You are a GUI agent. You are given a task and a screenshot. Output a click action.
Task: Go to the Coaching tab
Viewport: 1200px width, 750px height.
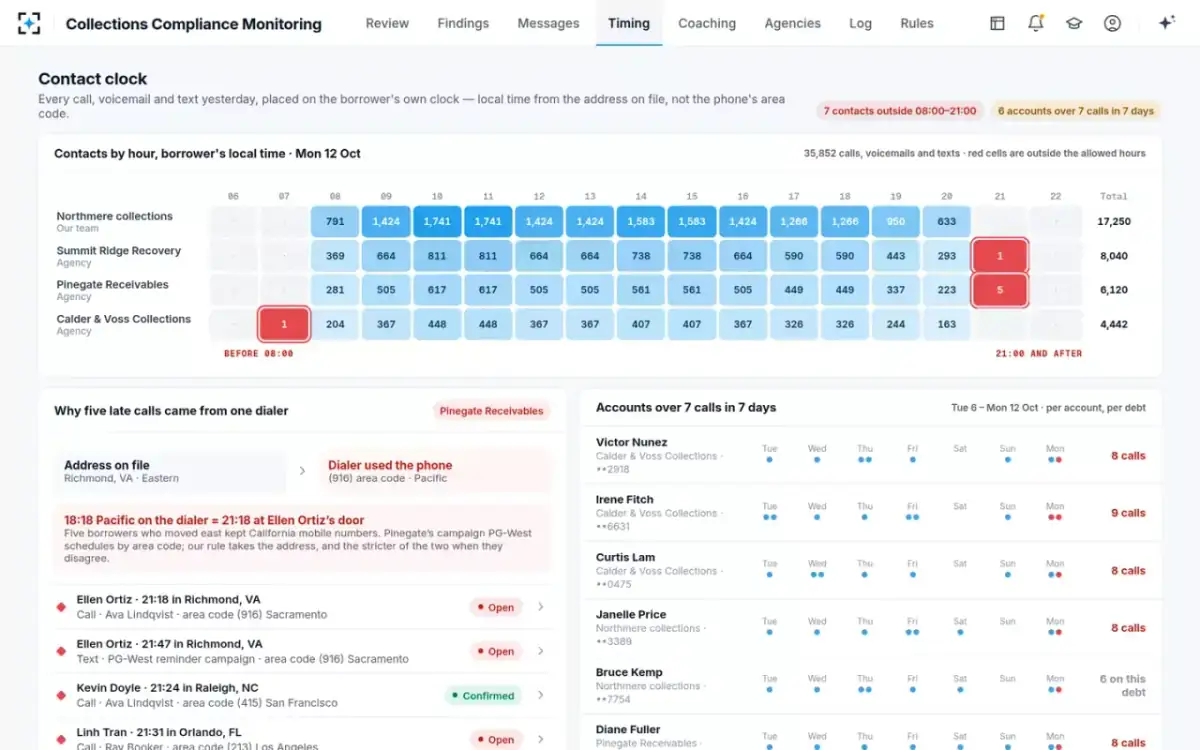tap(707, 23)
